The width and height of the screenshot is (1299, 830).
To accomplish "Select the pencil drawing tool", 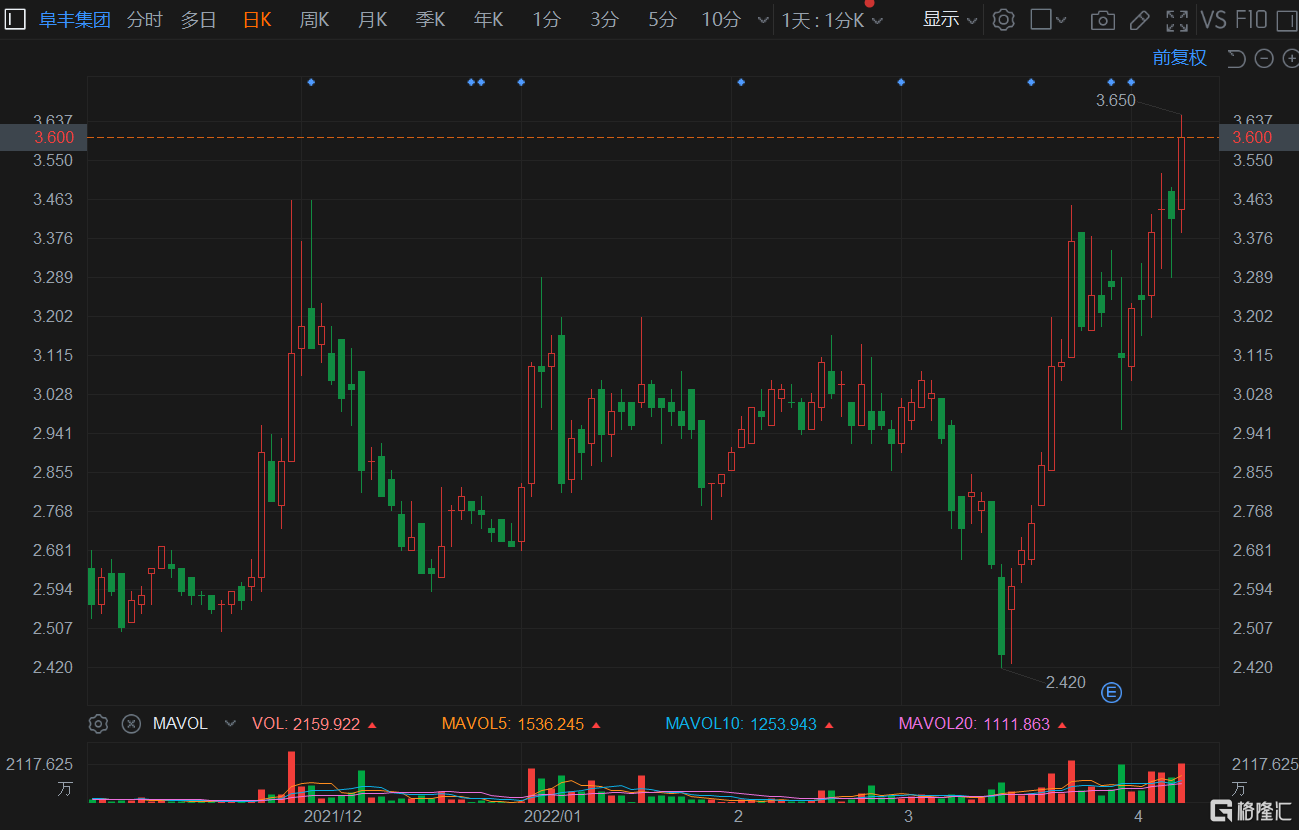I will pos(1139,20).
